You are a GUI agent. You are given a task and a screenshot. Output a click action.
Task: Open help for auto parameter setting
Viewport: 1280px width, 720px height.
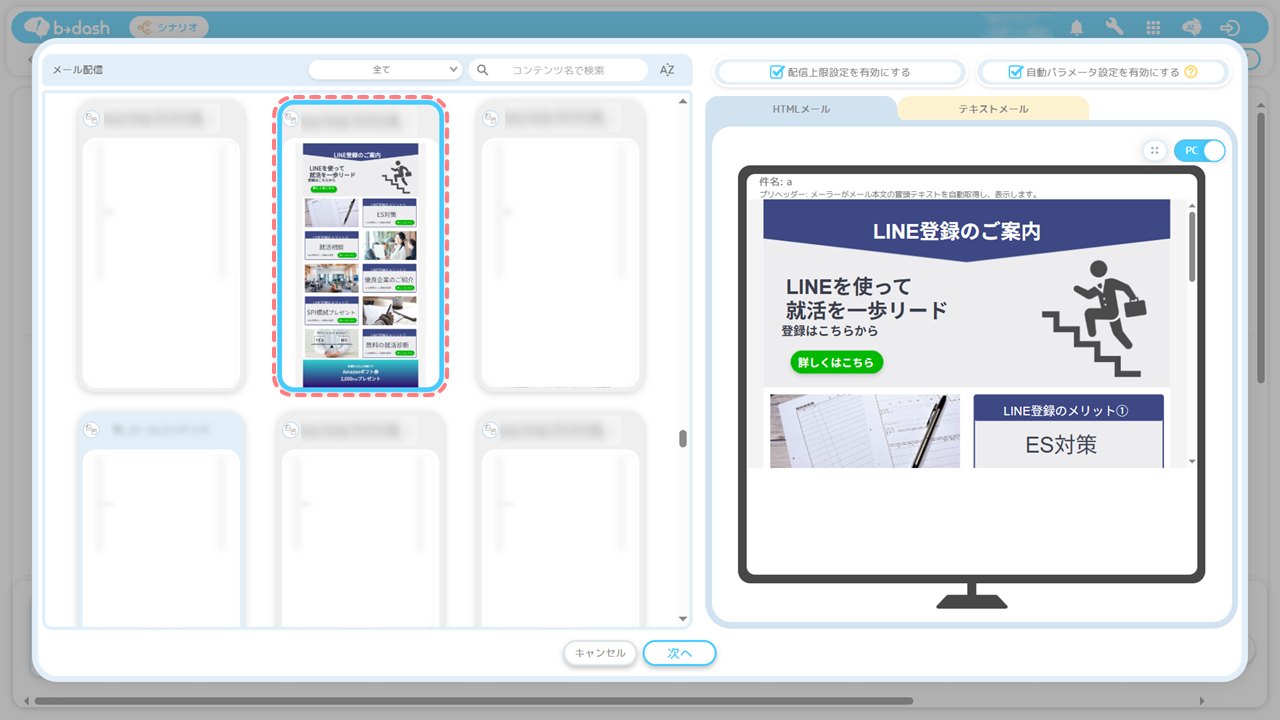pos(1191,72)
